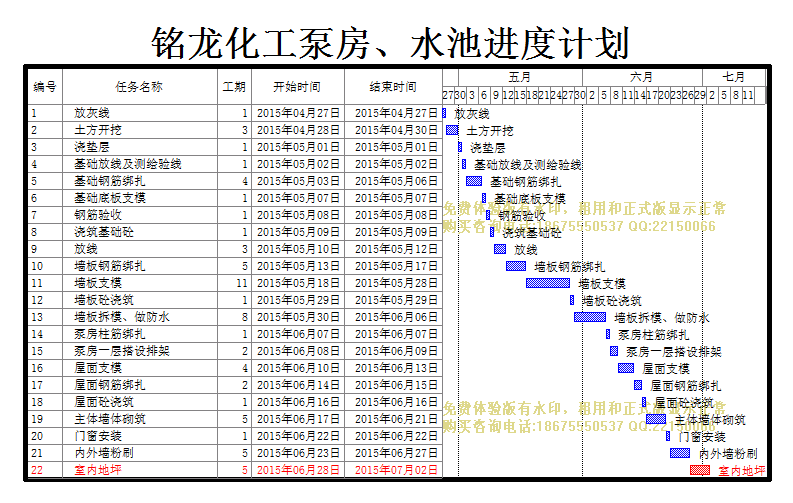Click the red Gantt bar for 室内地坪
Screen dimensions: 793x503
click(x=700, y=470)
